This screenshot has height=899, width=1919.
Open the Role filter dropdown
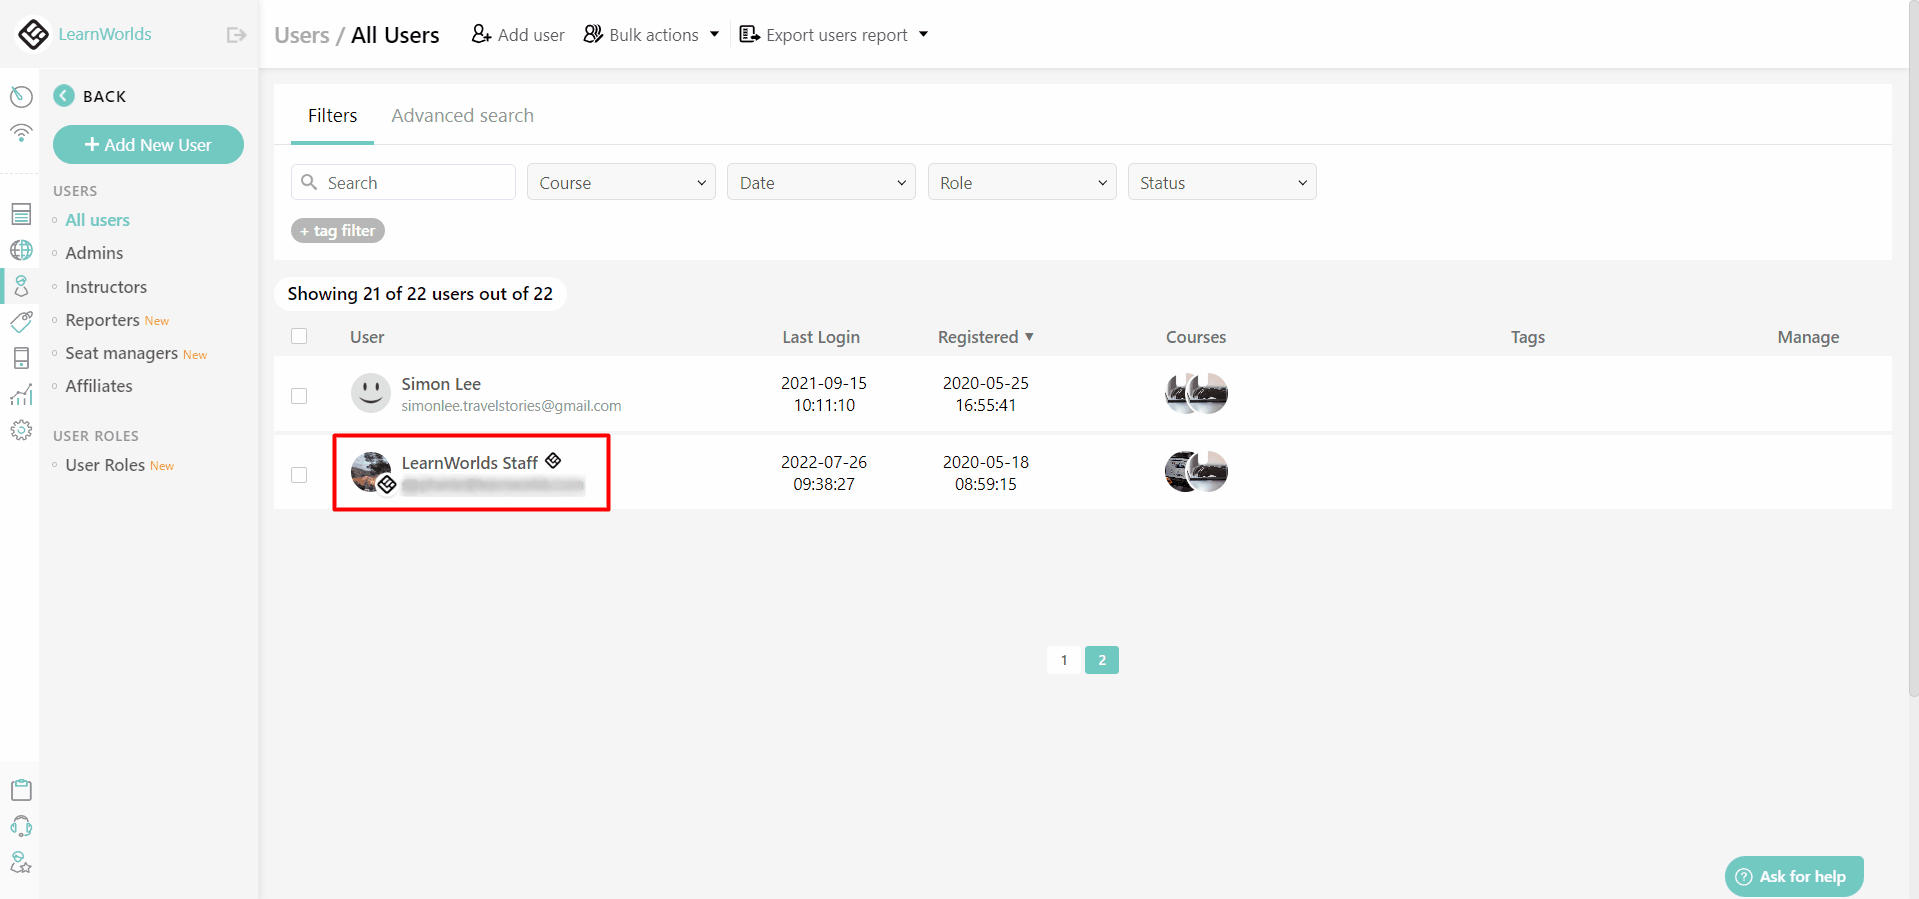coord(1022,182)
